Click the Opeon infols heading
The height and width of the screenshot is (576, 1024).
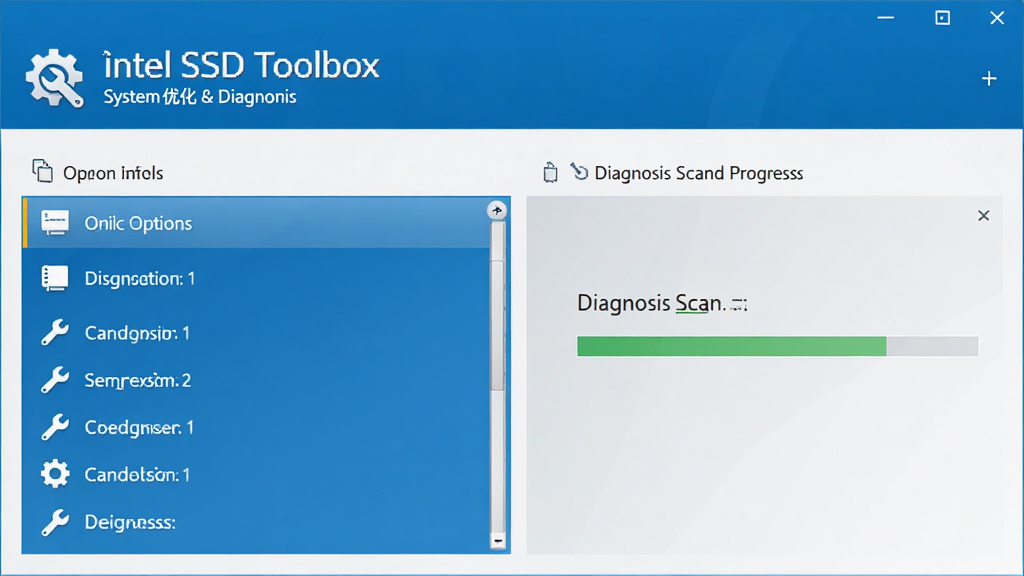pos(113,173)
